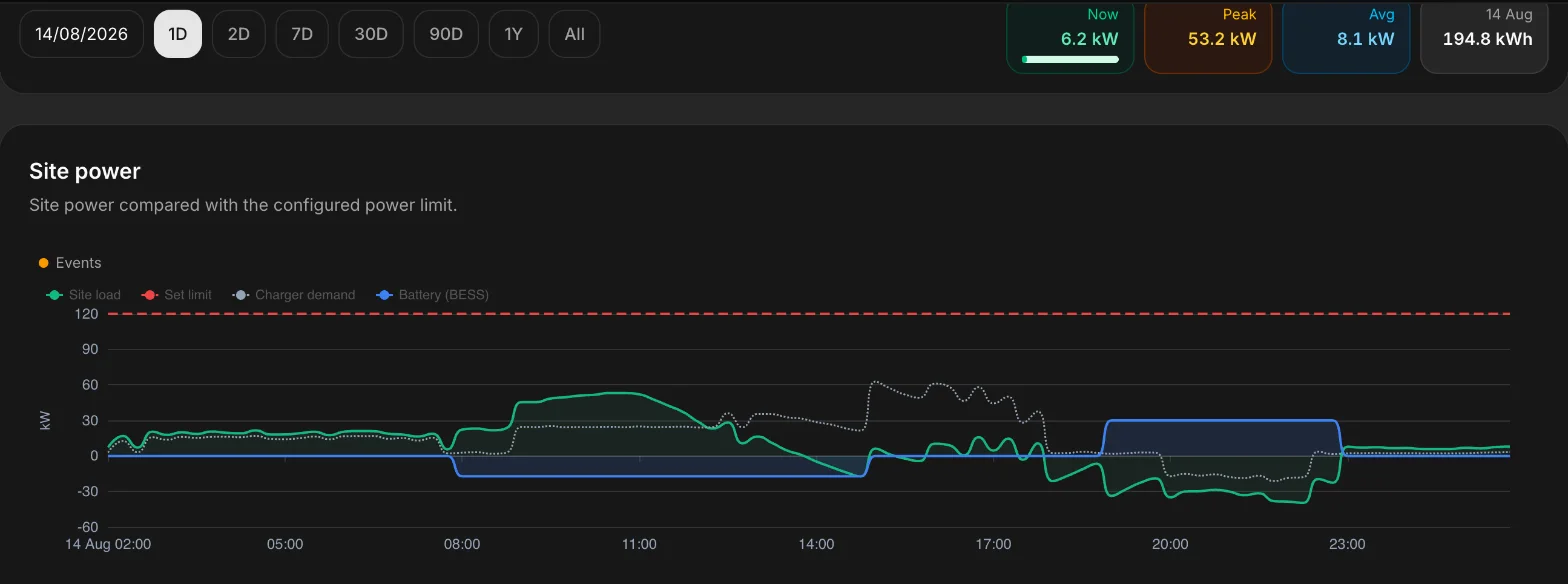The height and width of the screenshot is (584, 1568).
Task: Click the 14 Aug 02:00 axis label
Action: coord(108,545)
